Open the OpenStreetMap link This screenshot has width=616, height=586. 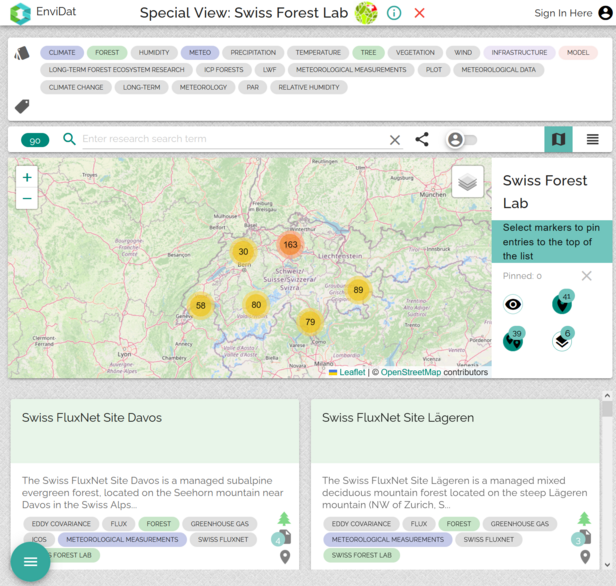pos(411,372)
